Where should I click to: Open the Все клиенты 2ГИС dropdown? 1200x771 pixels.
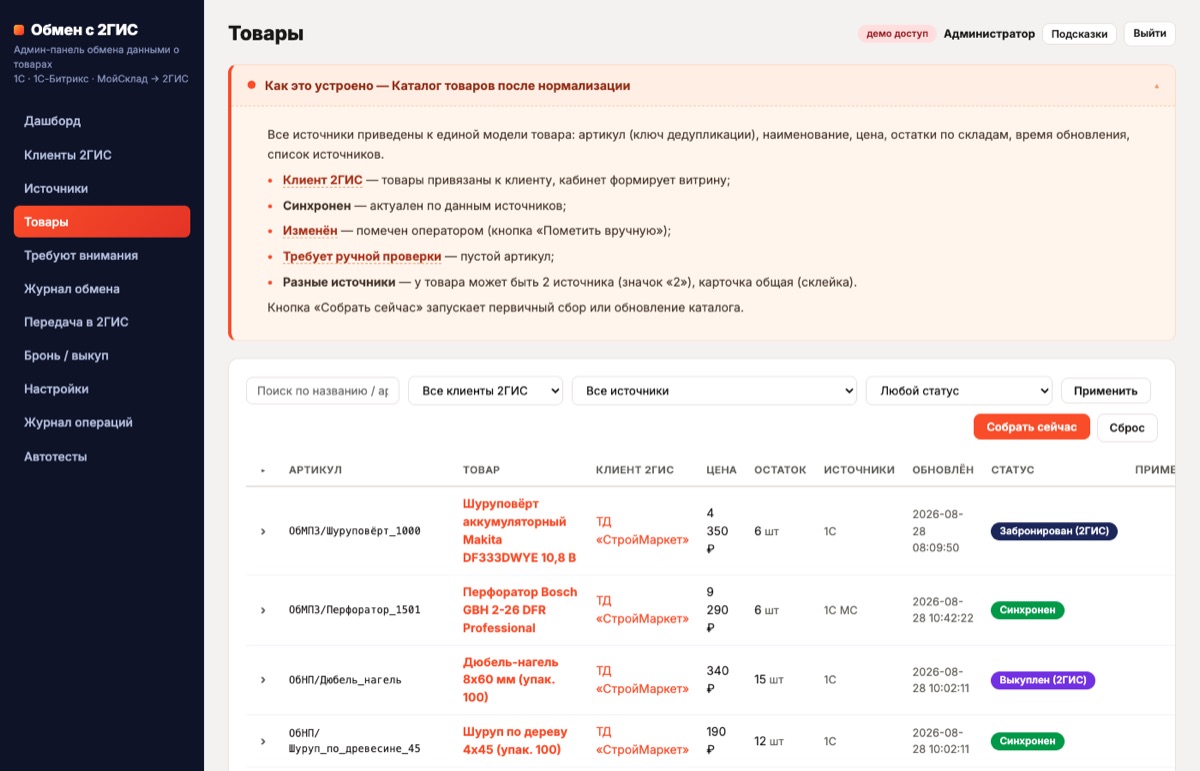point(486,391)
